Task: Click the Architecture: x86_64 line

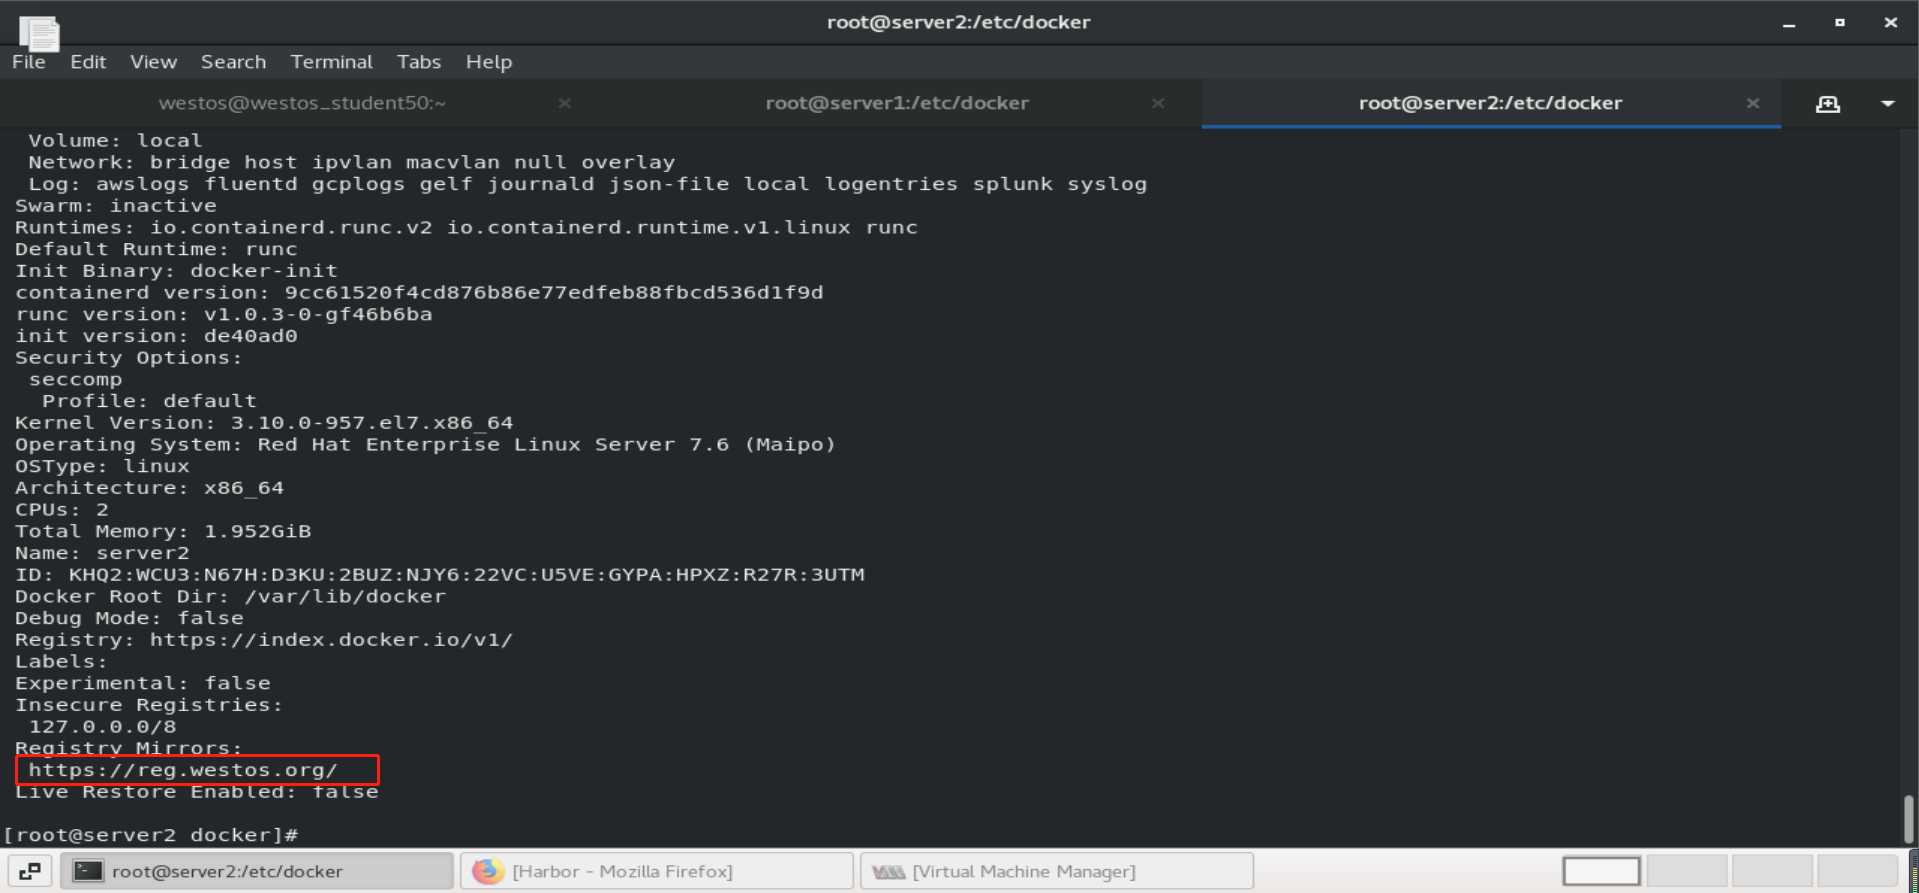Action: [149, 488]
